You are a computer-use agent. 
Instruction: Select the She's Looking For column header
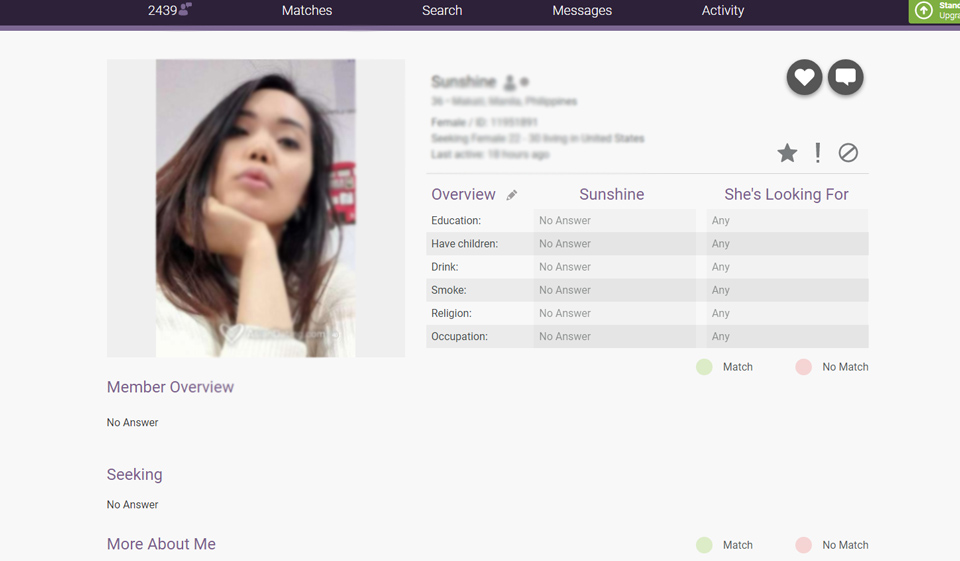786,195
